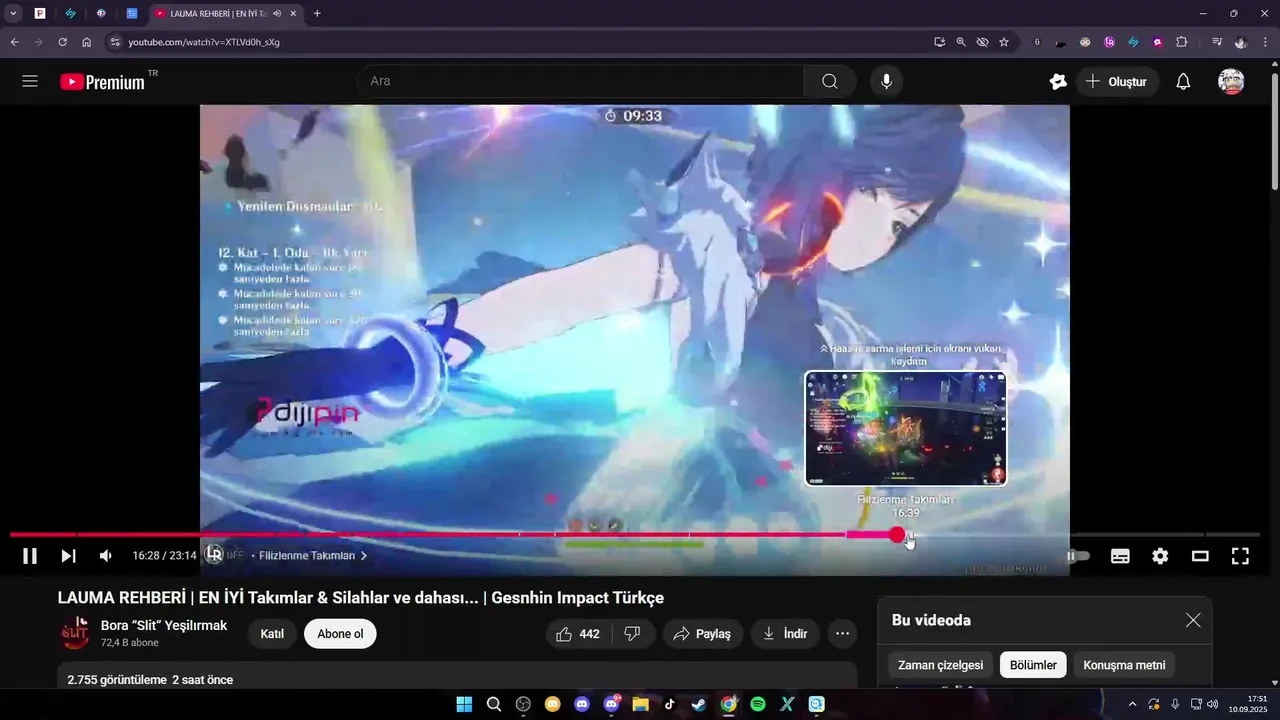Select Bölümler tab

click(1034, 665)
